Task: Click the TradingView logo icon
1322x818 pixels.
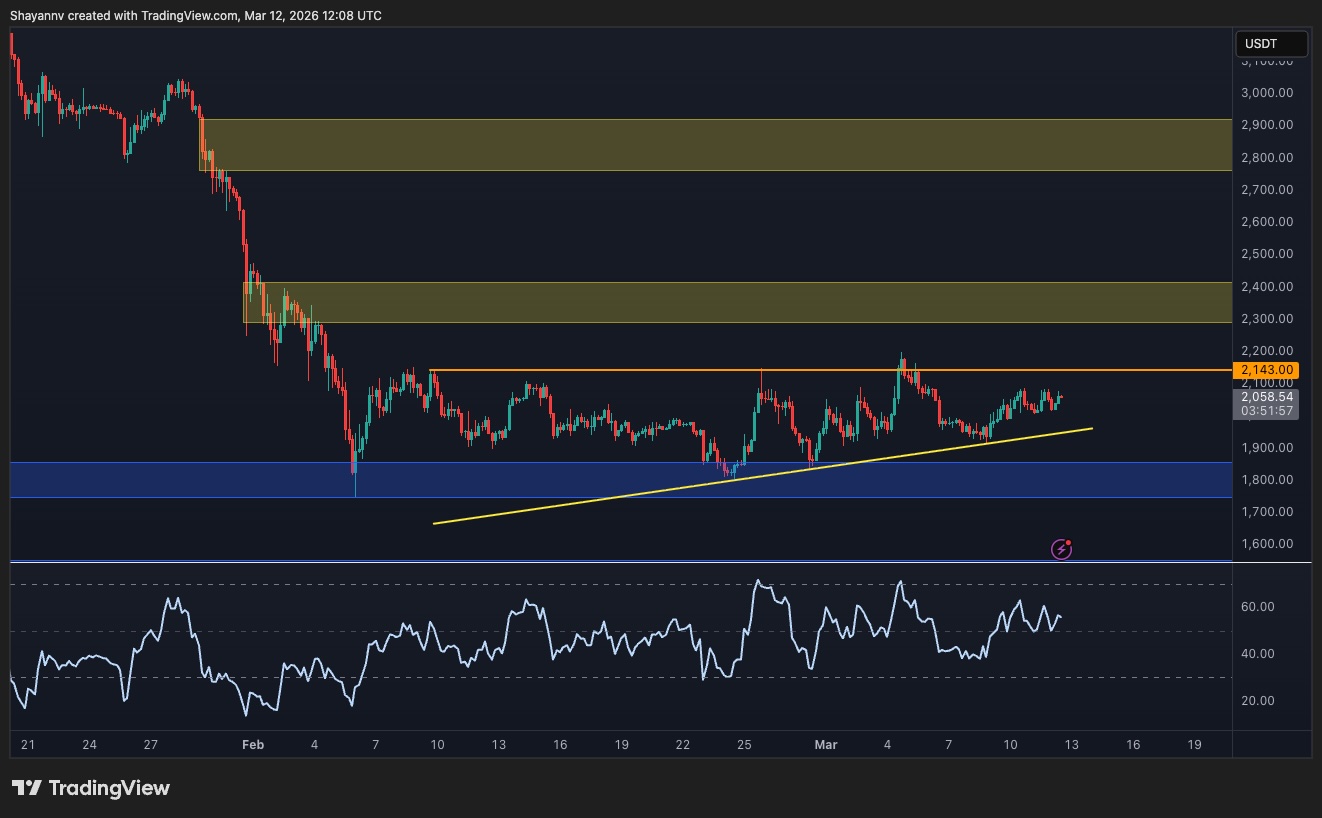Action: point(27,788)
